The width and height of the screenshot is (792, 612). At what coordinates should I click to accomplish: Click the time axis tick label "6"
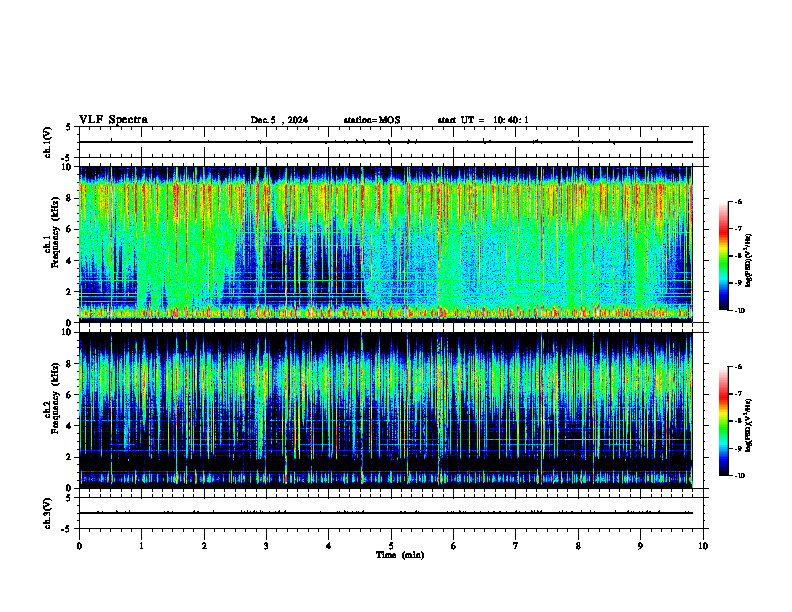(453, 546)
